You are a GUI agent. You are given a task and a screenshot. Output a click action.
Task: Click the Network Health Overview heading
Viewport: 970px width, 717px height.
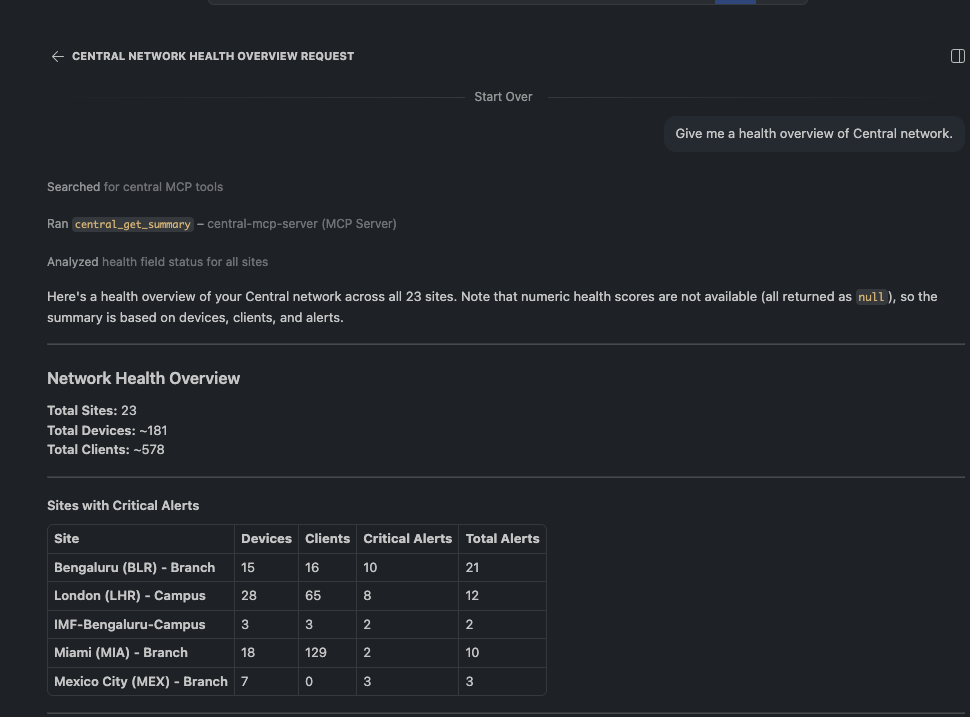point(143,378)
